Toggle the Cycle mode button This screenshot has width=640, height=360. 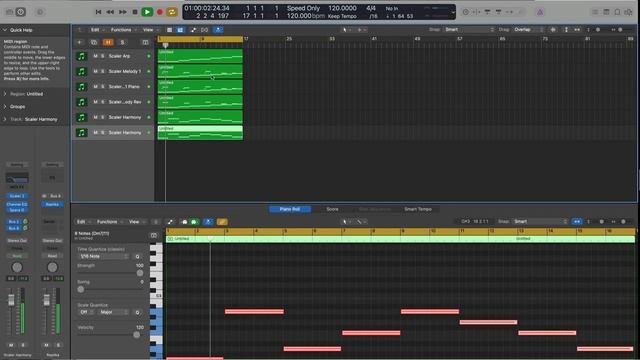point(172,12)
